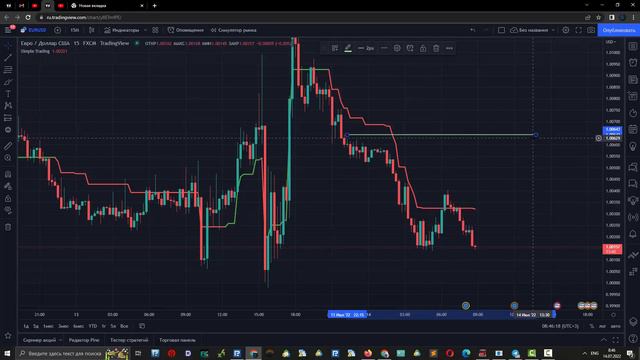Expand the bottom panel chevron

[603, 340]
